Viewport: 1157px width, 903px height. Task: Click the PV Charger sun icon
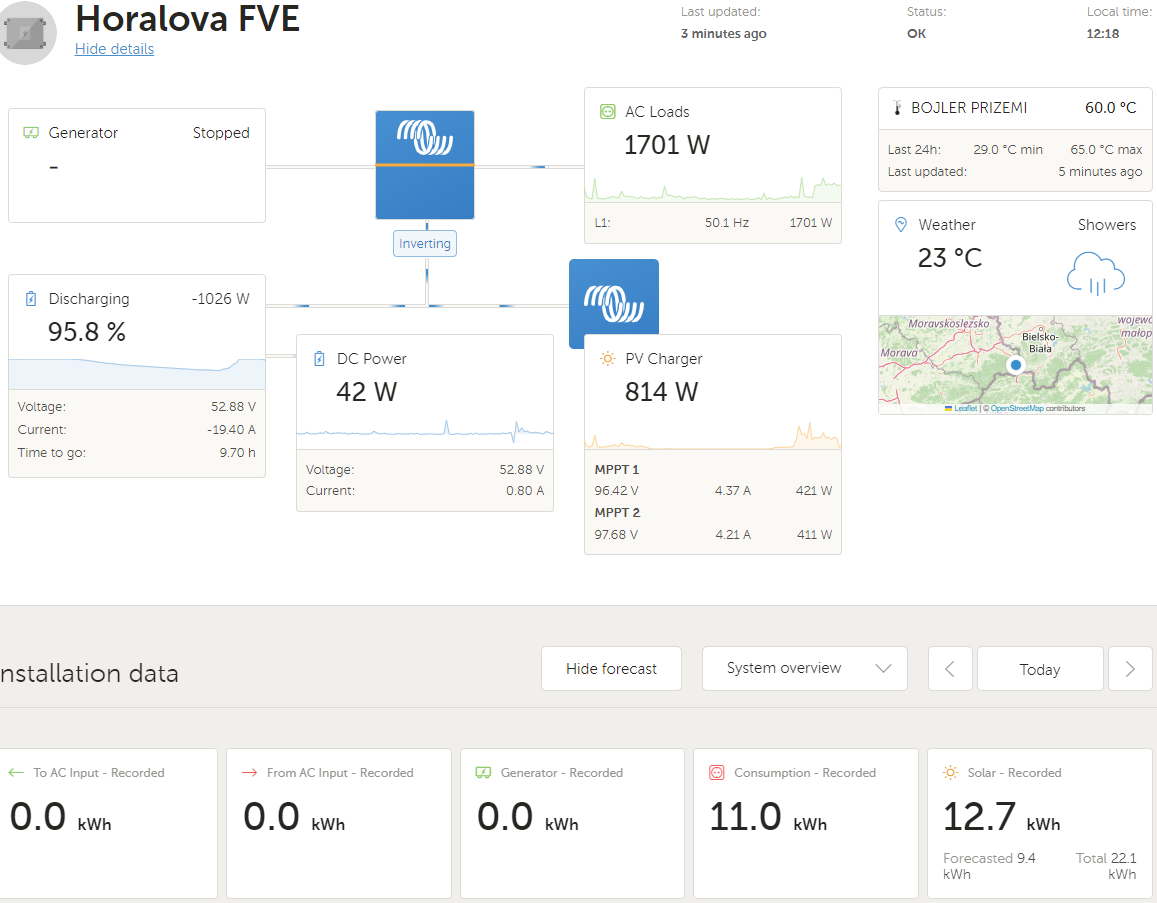[606, 359]
